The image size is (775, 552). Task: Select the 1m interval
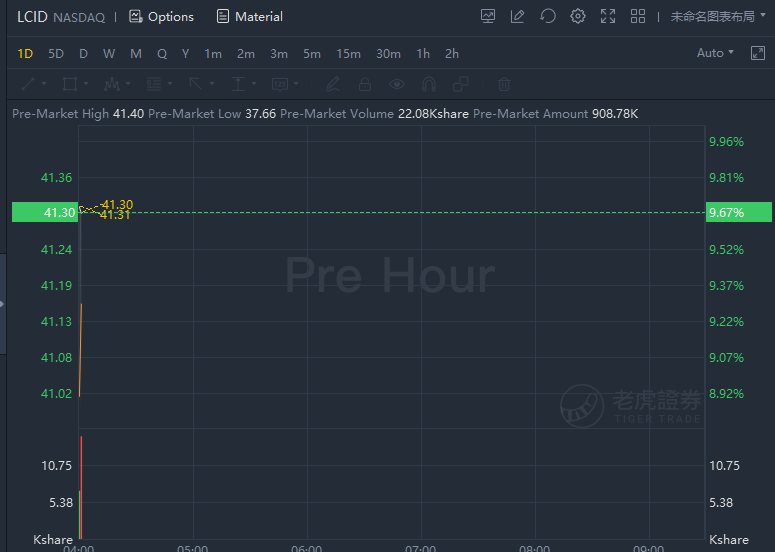pos(213,53)
